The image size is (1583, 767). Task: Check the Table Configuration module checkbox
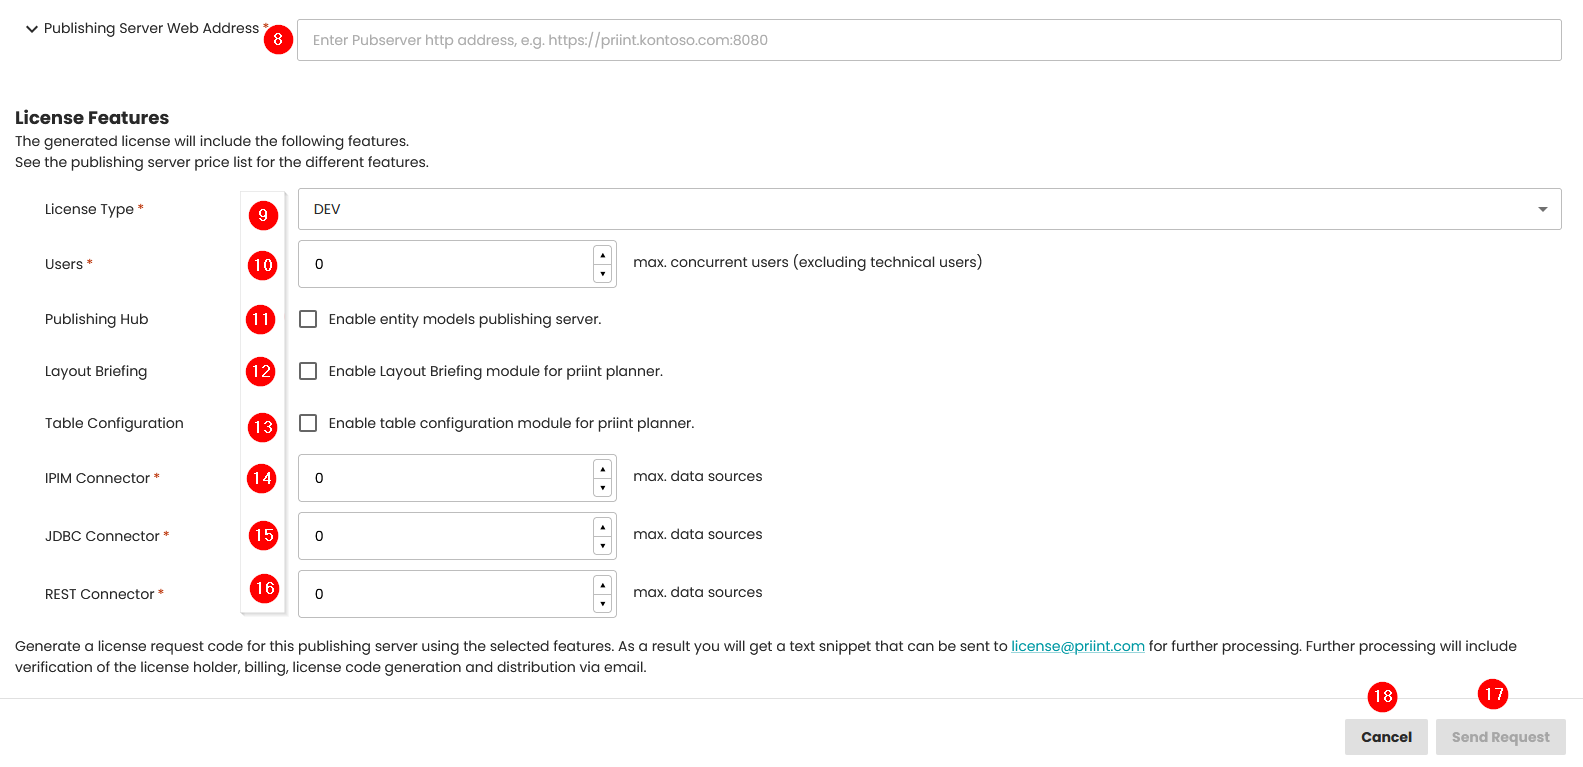(x=308, y=423)
